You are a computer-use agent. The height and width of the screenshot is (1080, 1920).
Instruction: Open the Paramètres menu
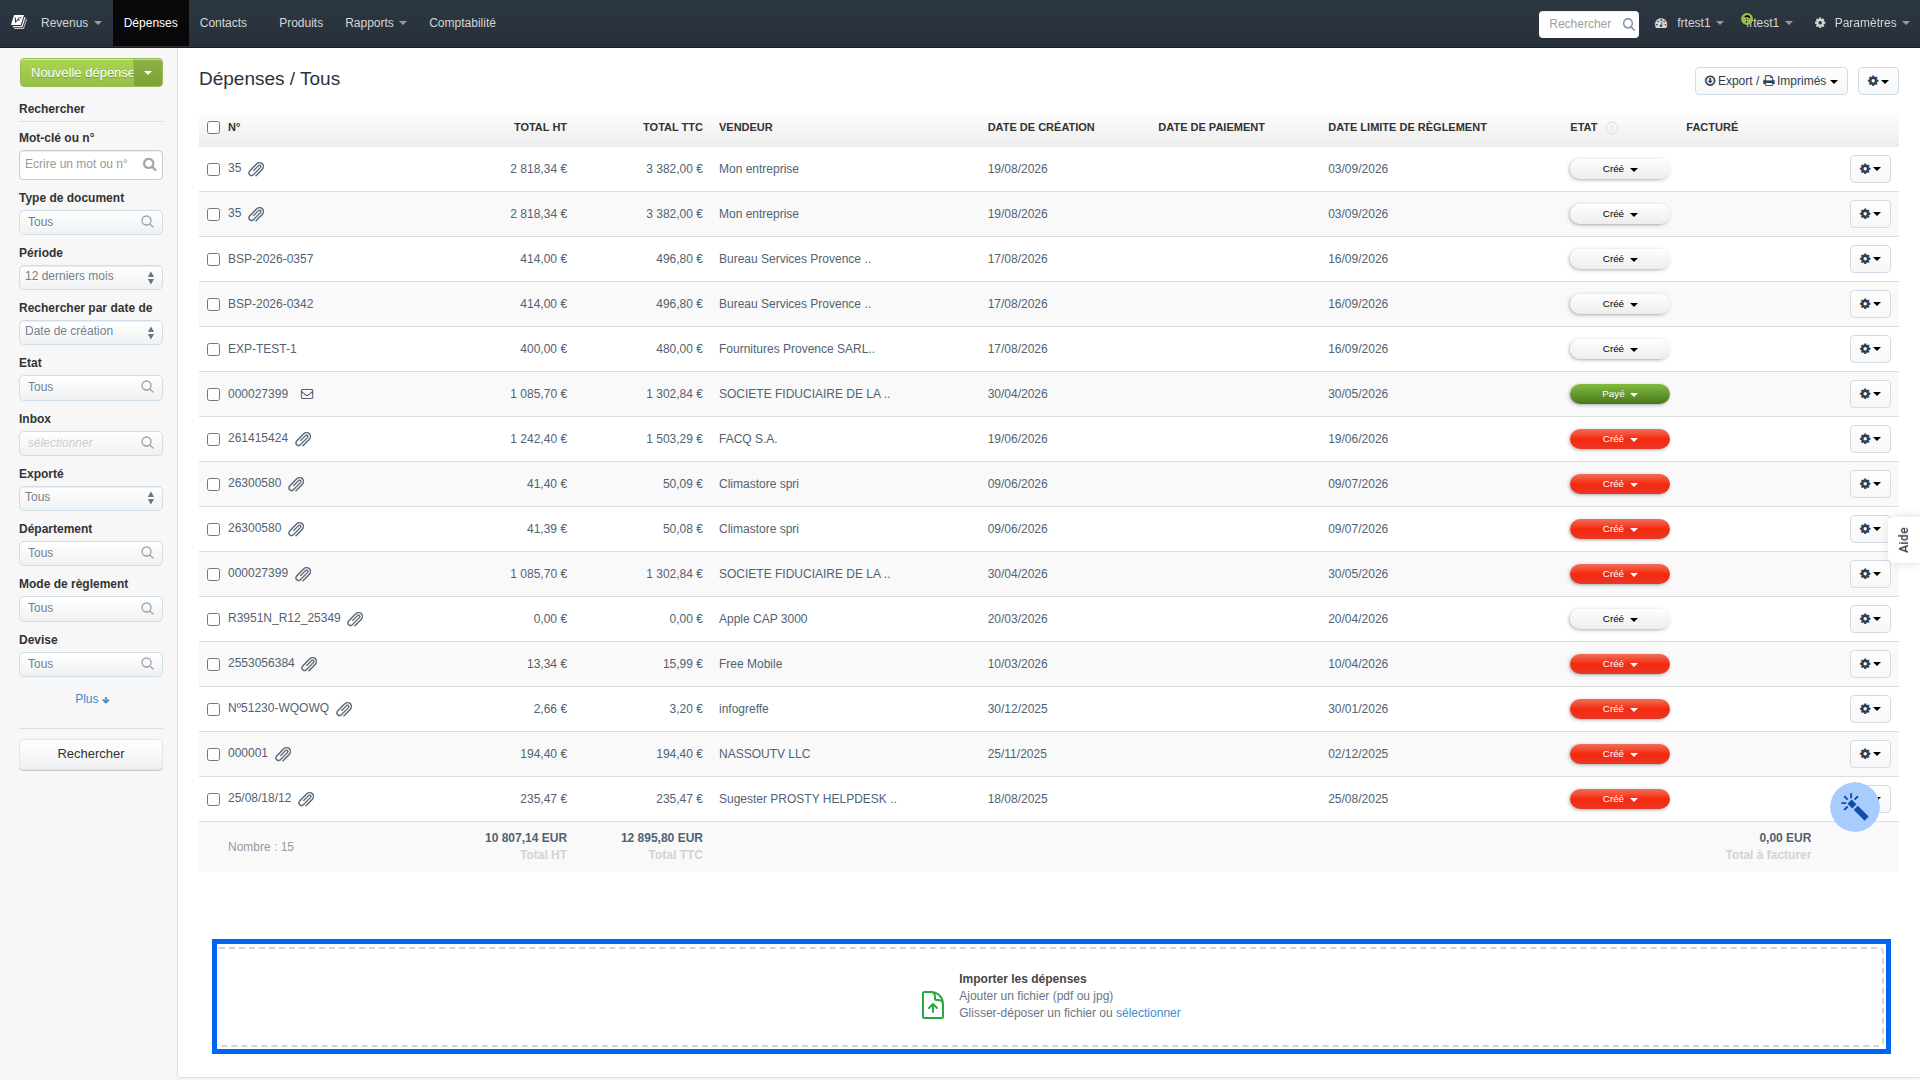pos(1861,23)
